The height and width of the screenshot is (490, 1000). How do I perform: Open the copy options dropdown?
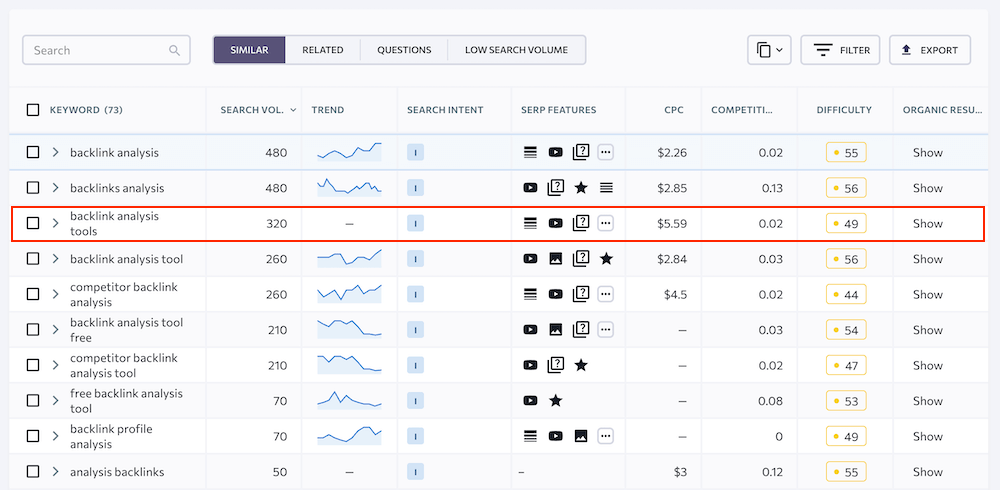pyautogui.click(x=769, y=50)
